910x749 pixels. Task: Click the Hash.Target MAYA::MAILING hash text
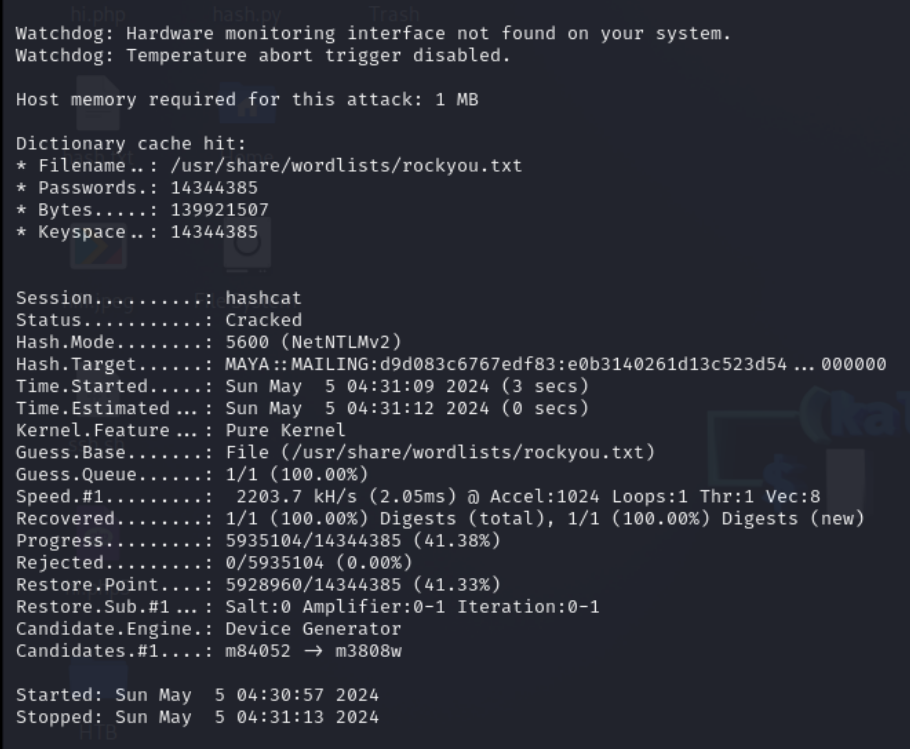pyautogui.click(x=555, y=364)
